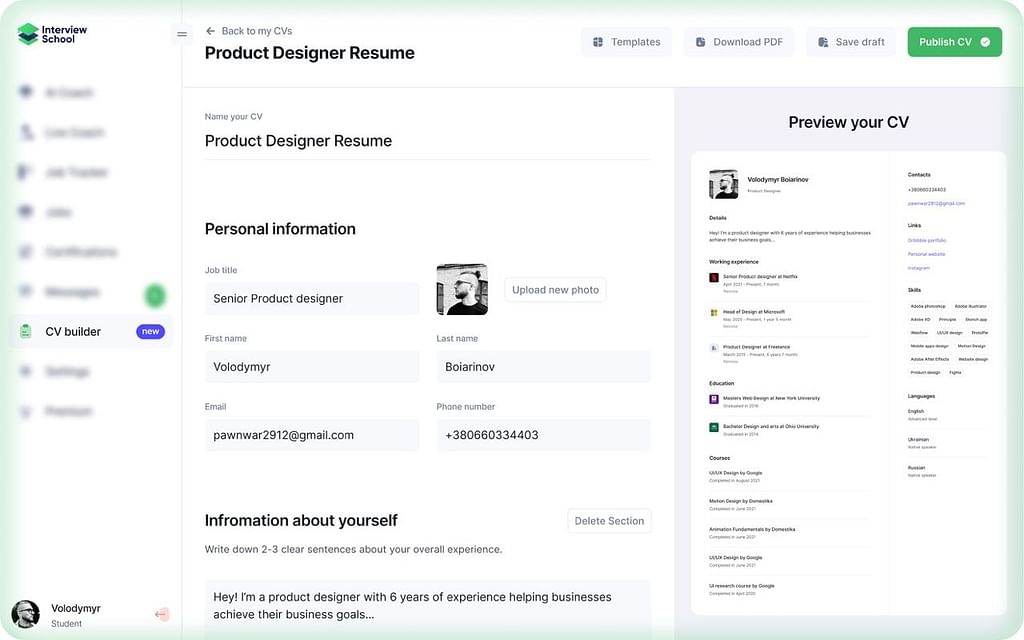Click the profile photo thumbnail in form
Image resolution: width=1024 pixels, height=640 pixels.
462,290
